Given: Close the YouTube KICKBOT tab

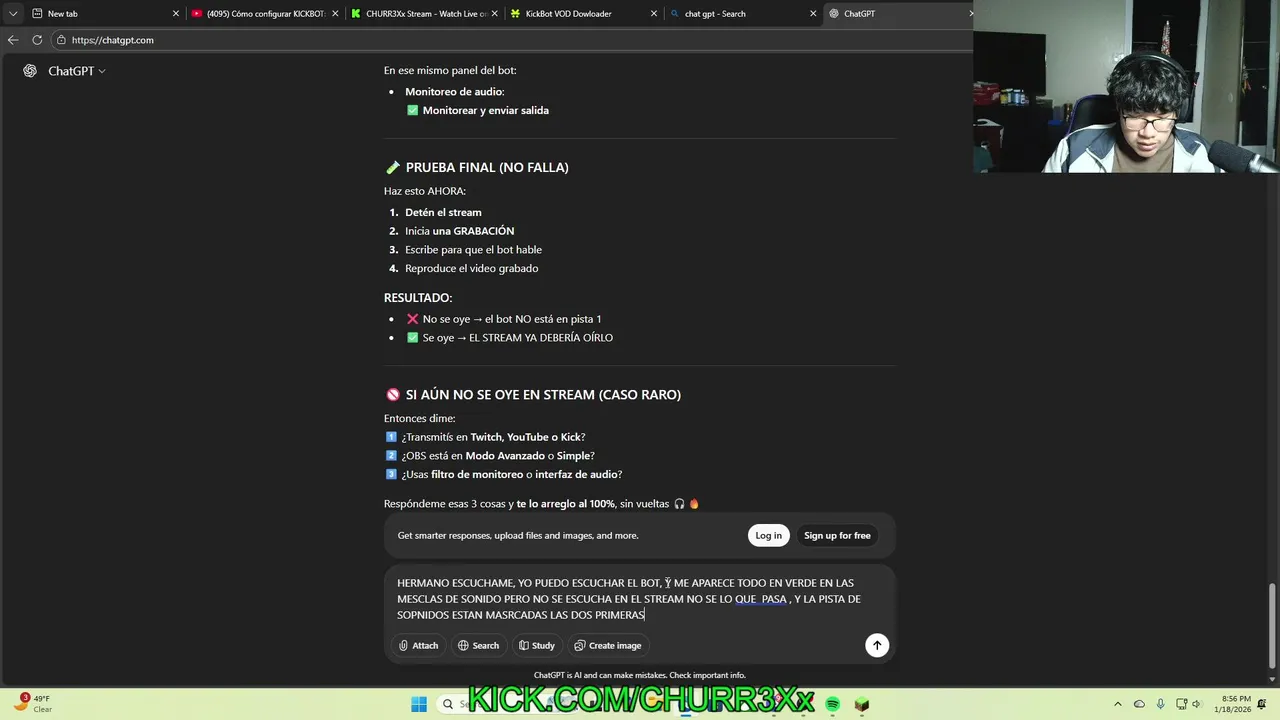Looking at the screenshot, I should click(x=335, y=14).
